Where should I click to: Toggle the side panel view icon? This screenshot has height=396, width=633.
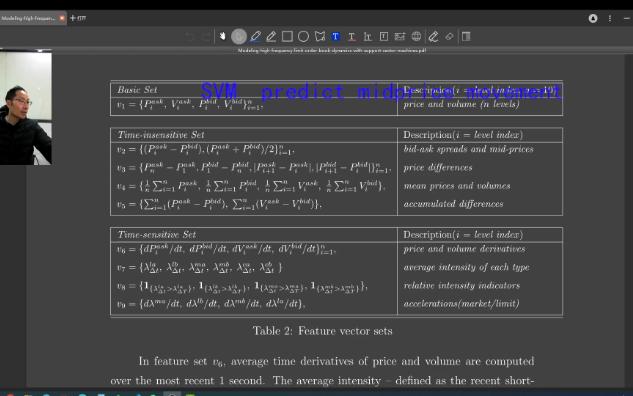click(x=466, y=37)
